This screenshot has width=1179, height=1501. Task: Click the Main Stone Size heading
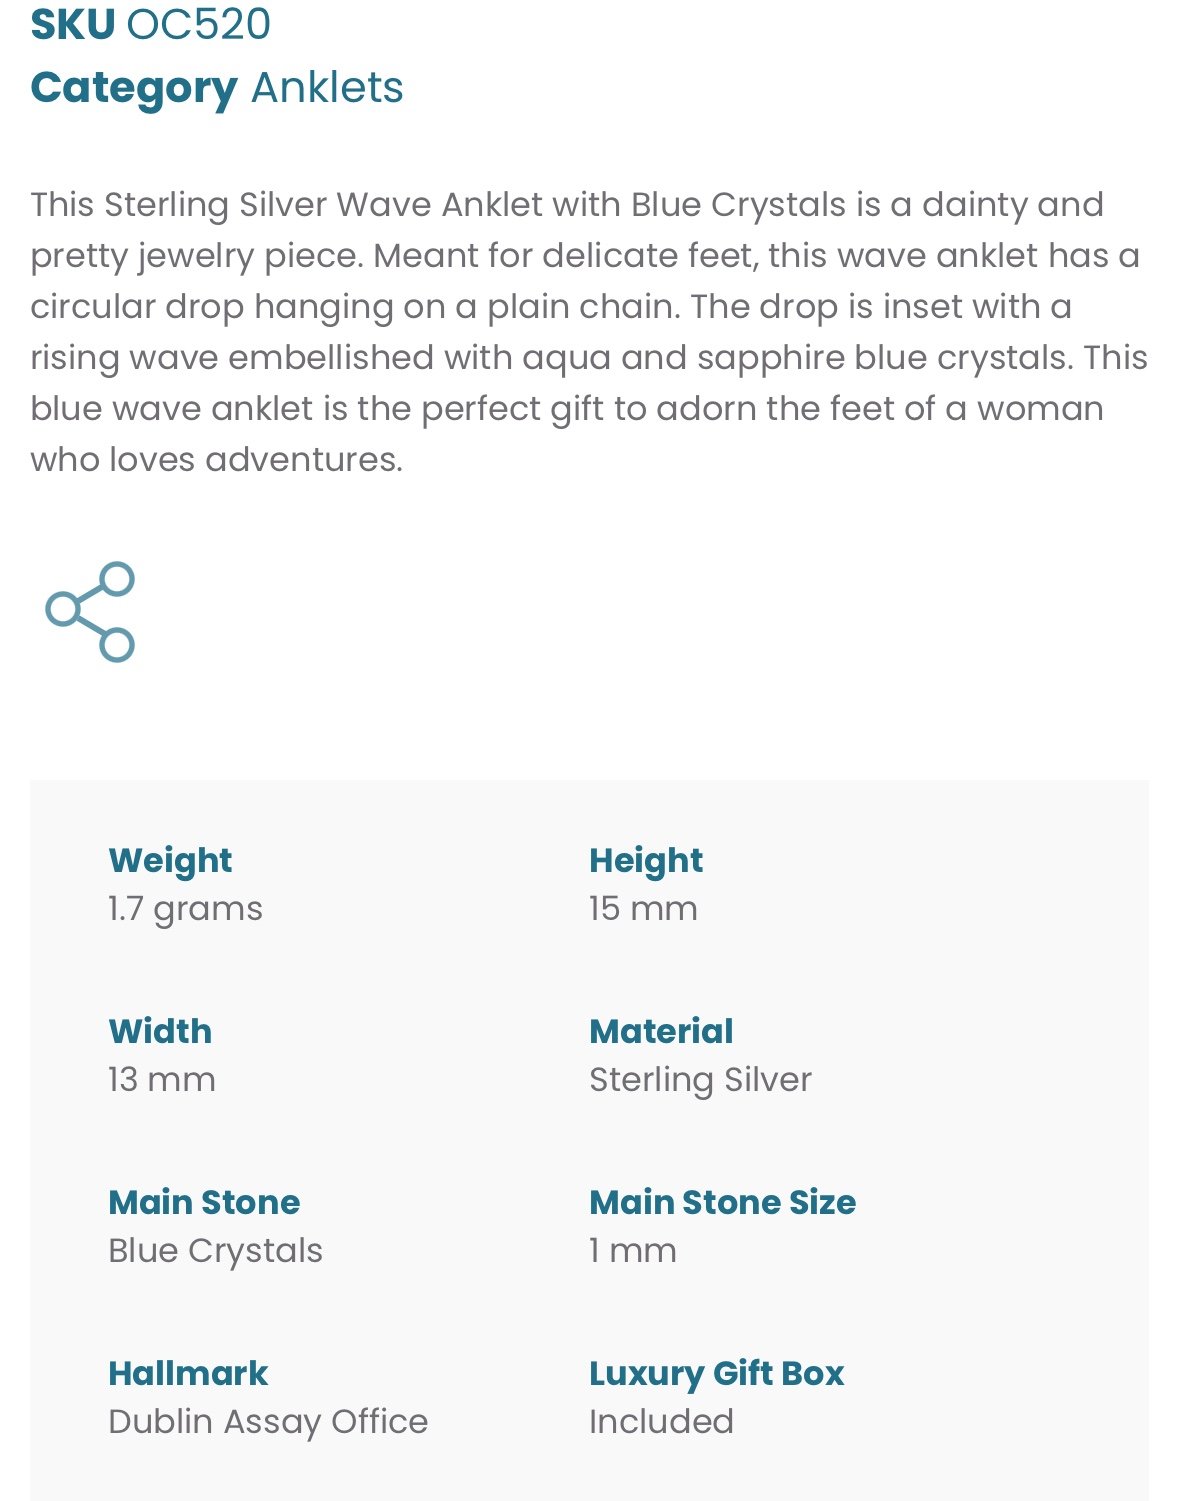(x=722, y=1202)
